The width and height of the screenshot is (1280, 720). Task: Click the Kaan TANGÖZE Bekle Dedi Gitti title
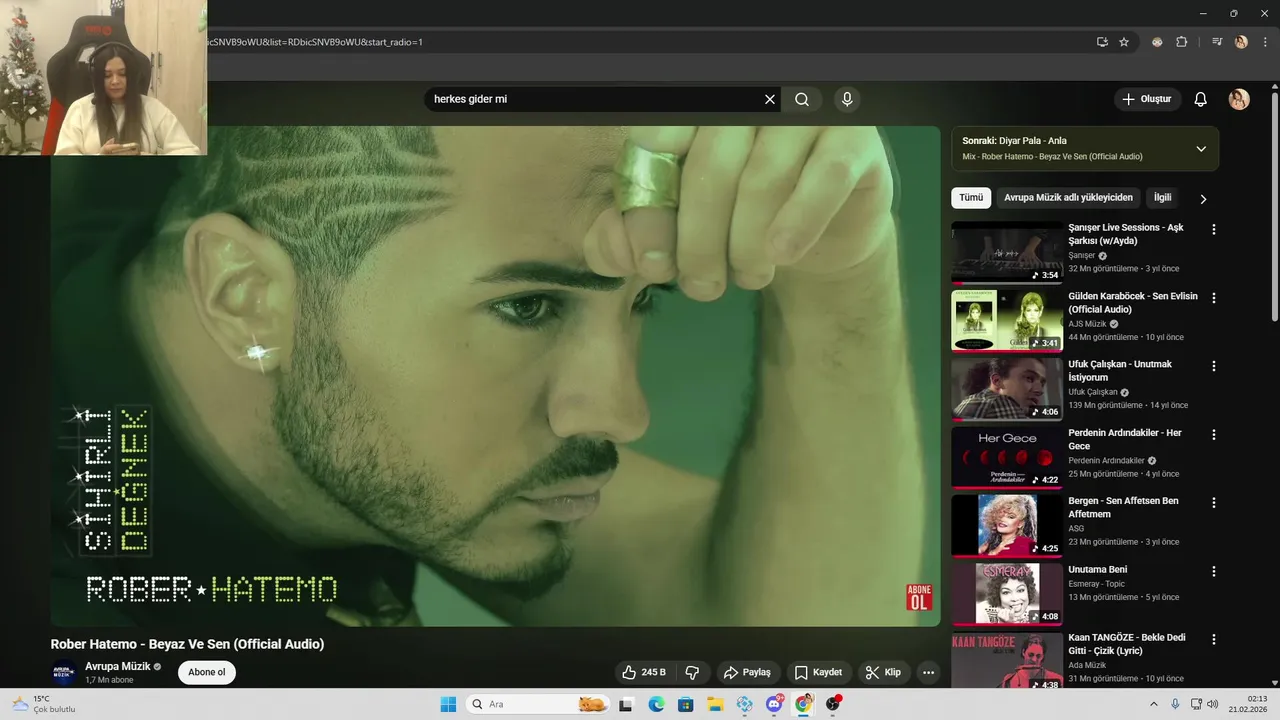click(1127, 644)
